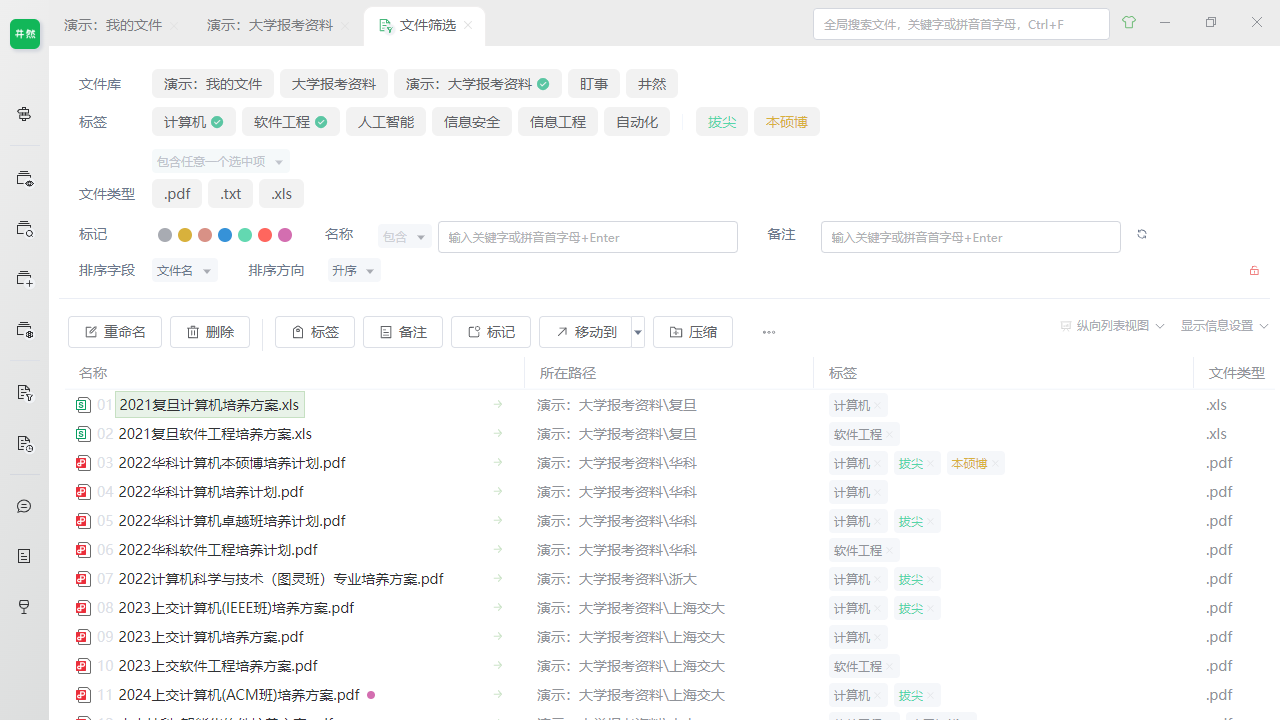Open the more options (...) icon in toolbar
Viewport: 1280px width, 720px height.
point(769,331)
